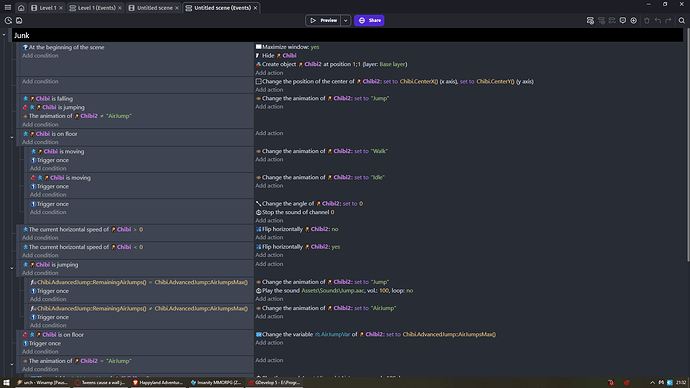The width and height of the screenshot is (690, 388).
Task: Click the save project icon
Action: coord(19,20)
